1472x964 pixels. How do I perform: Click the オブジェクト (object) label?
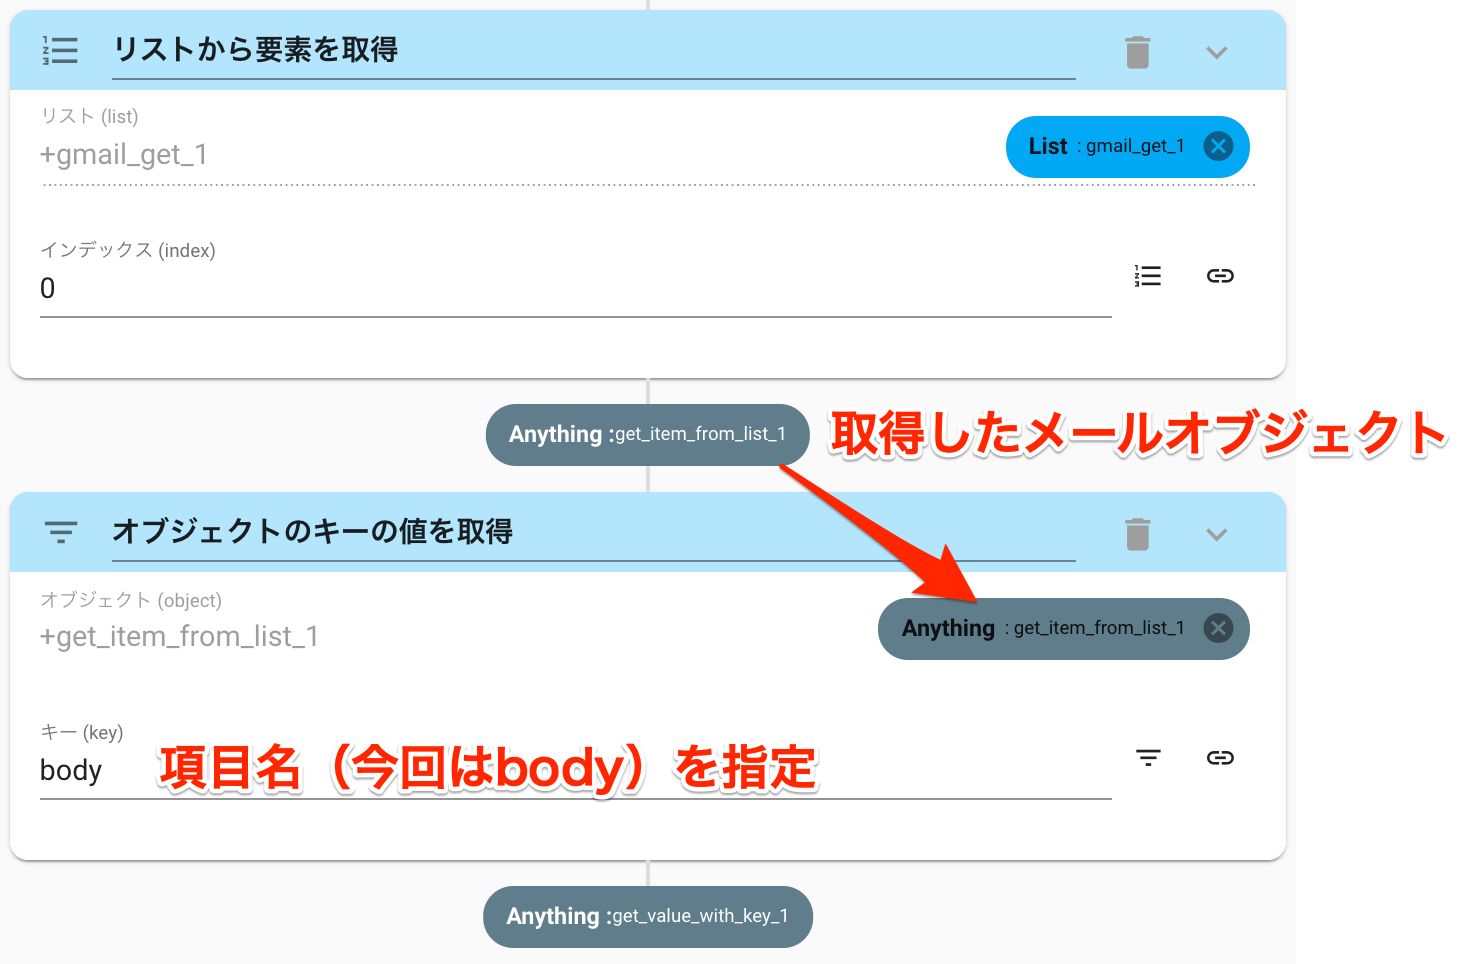coord(131,600)
